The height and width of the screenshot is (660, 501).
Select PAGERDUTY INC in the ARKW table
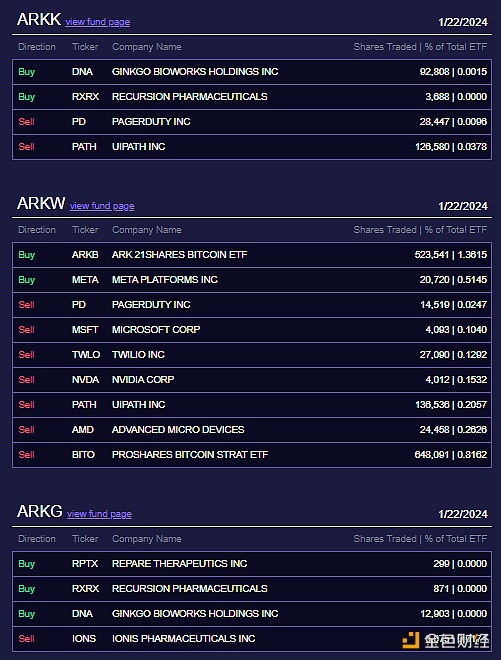[151, 304]
